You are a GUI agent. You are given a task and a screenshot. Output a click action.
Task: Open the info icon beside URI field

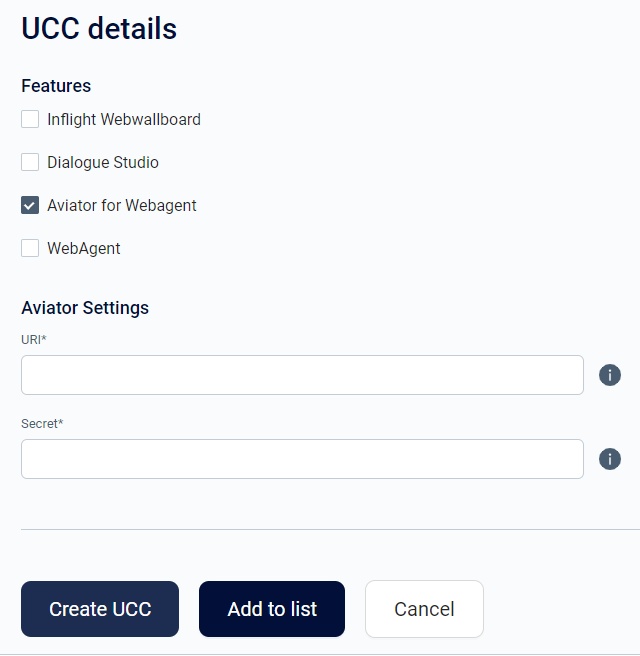tap(609, 375)
